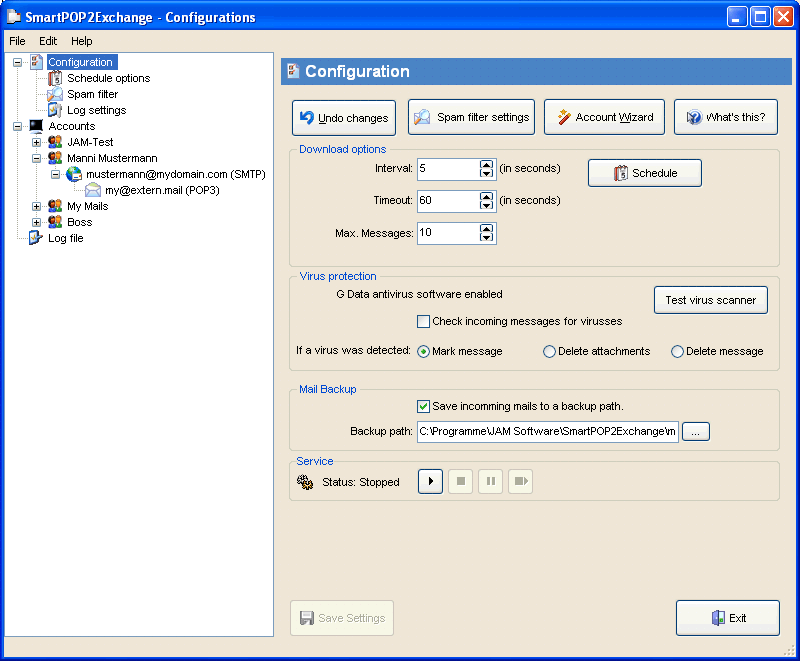The height and width of the screenshot is (661, 800).
Task: Click inside the Timeout input field
Action: coord(448,201)
